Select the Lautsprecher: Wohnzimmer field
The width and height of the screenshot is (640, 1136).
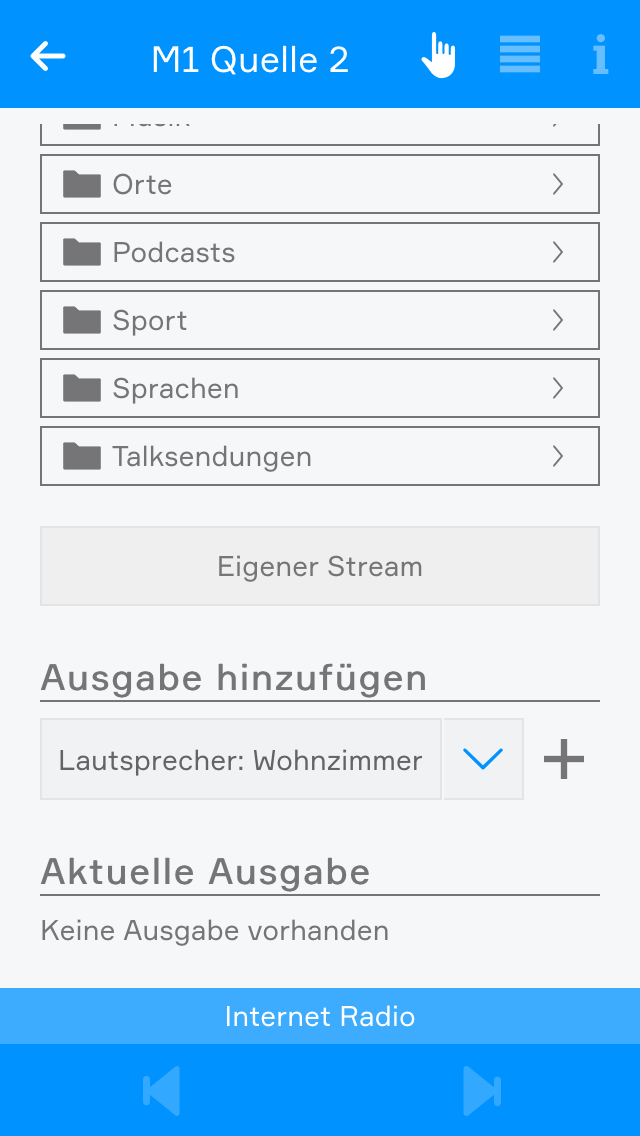240,760
